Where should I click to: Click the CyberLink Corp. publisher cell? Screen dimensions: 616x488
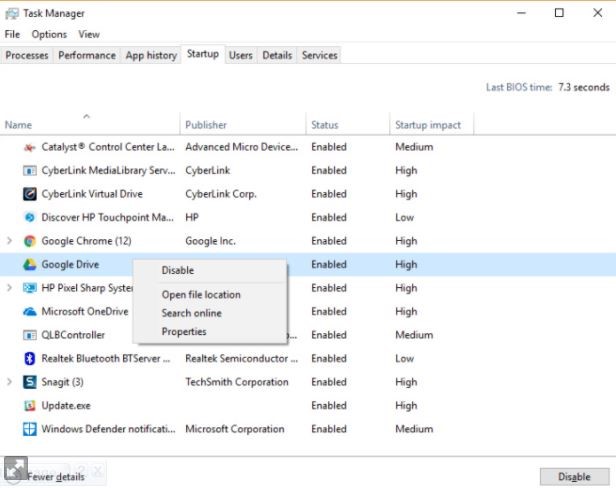221,194
